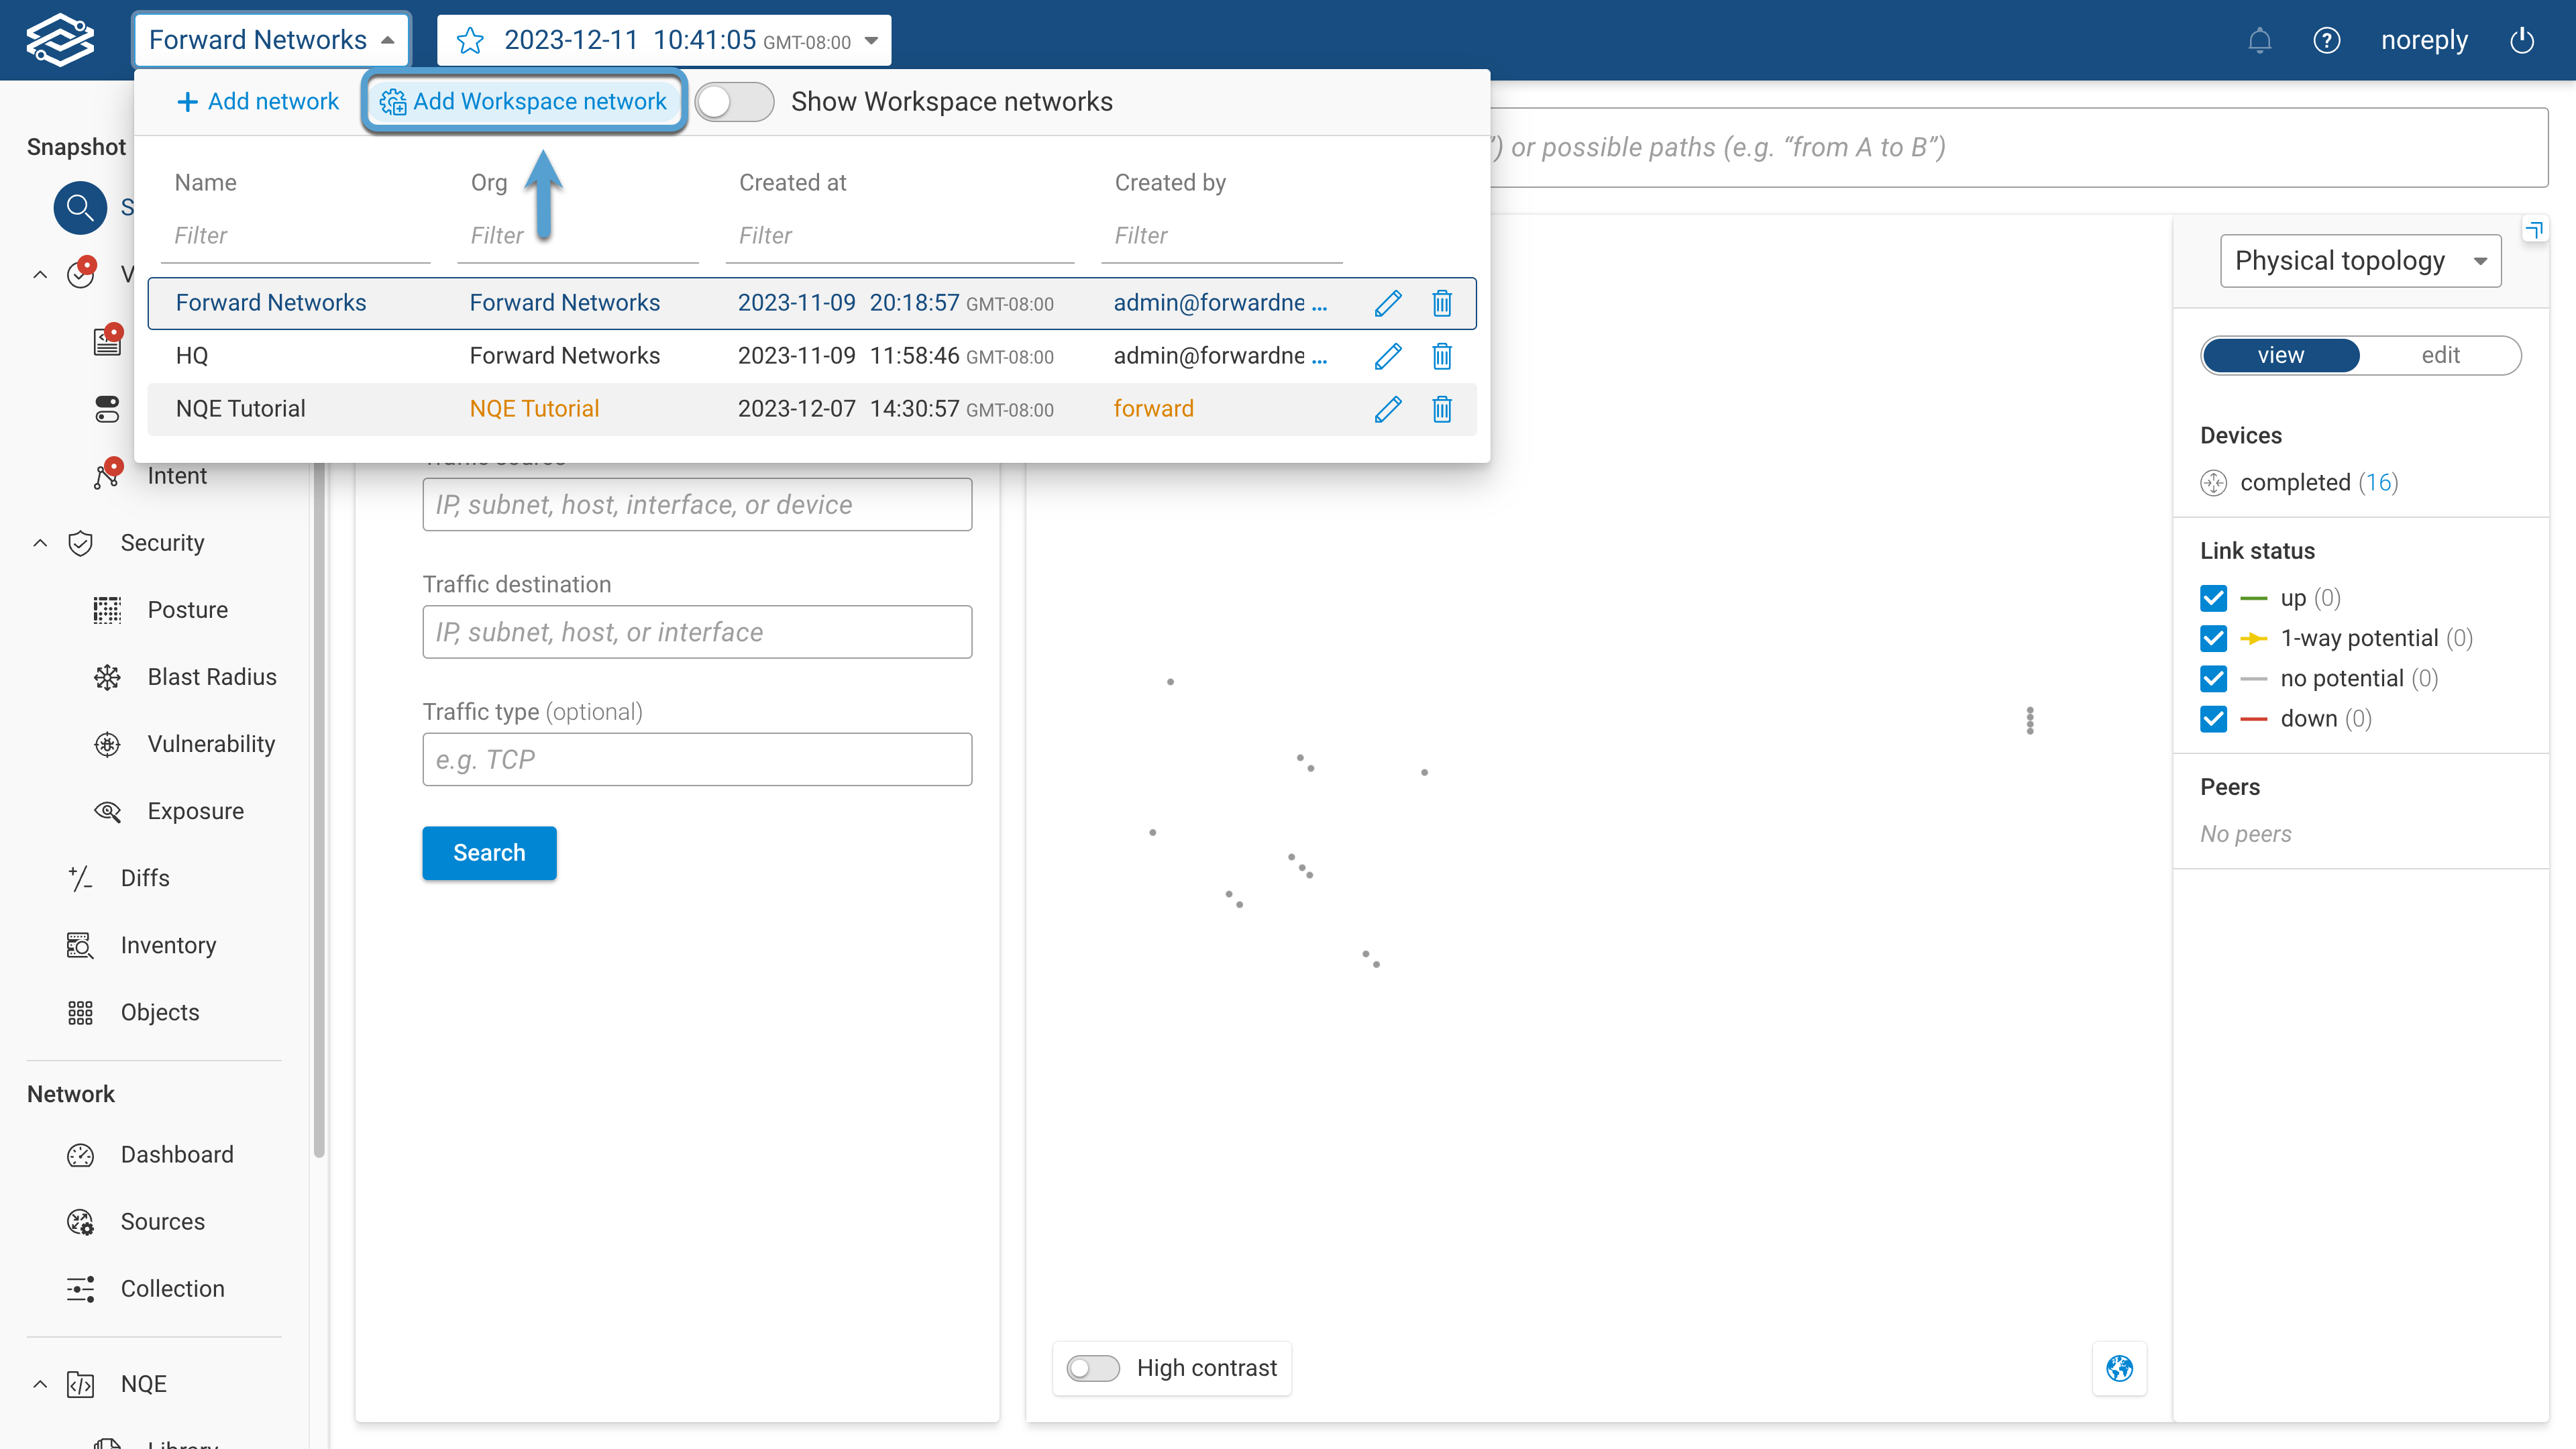The image size is (2576, 1449).
Task: Select the NQE Tutorial network row
Action: click(x=240, y=409)
